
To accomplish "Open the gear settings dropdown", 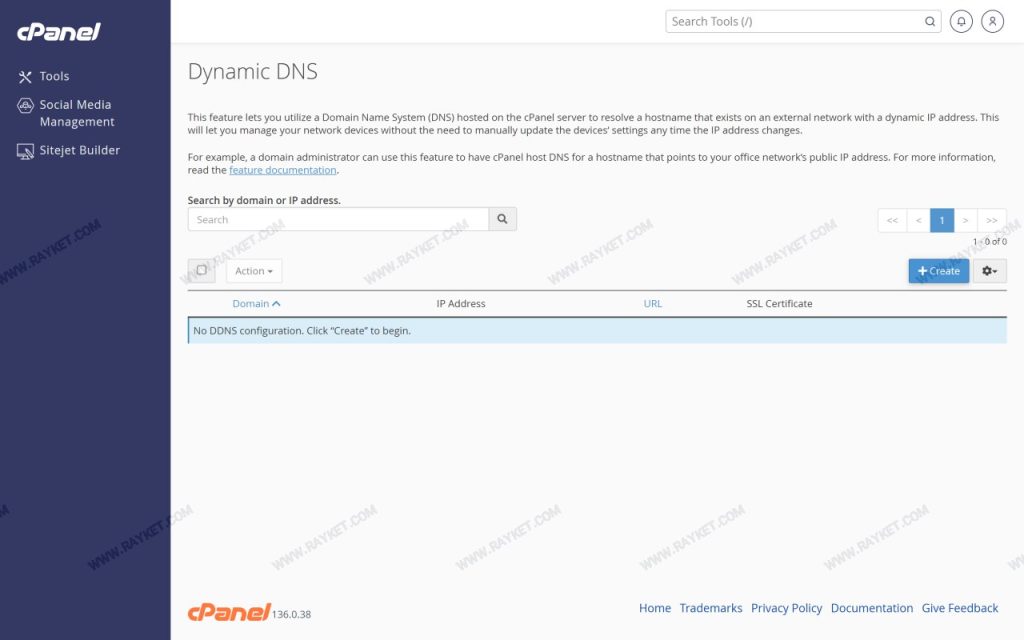I will coord(989,271).
